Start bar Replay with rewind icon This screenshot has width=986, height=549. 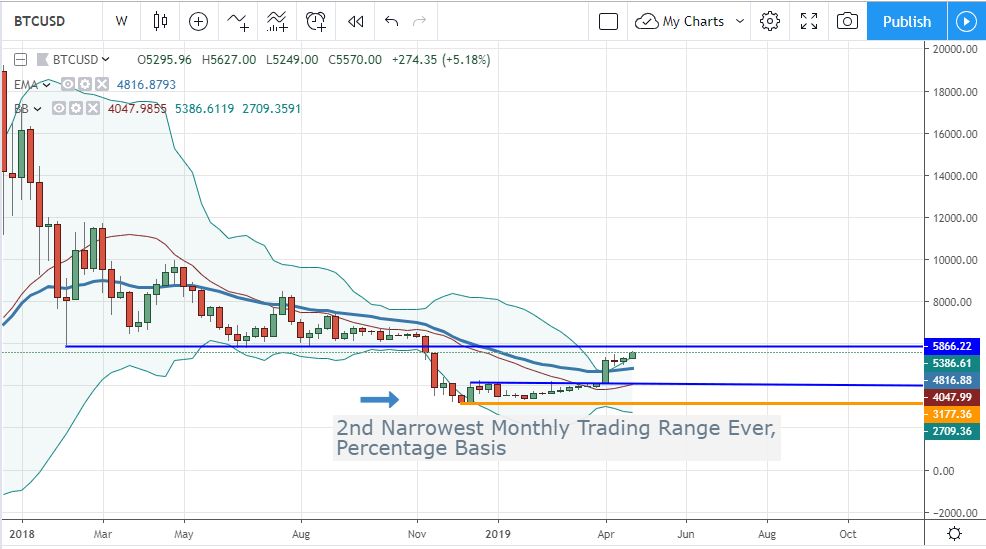click(355, 21)
